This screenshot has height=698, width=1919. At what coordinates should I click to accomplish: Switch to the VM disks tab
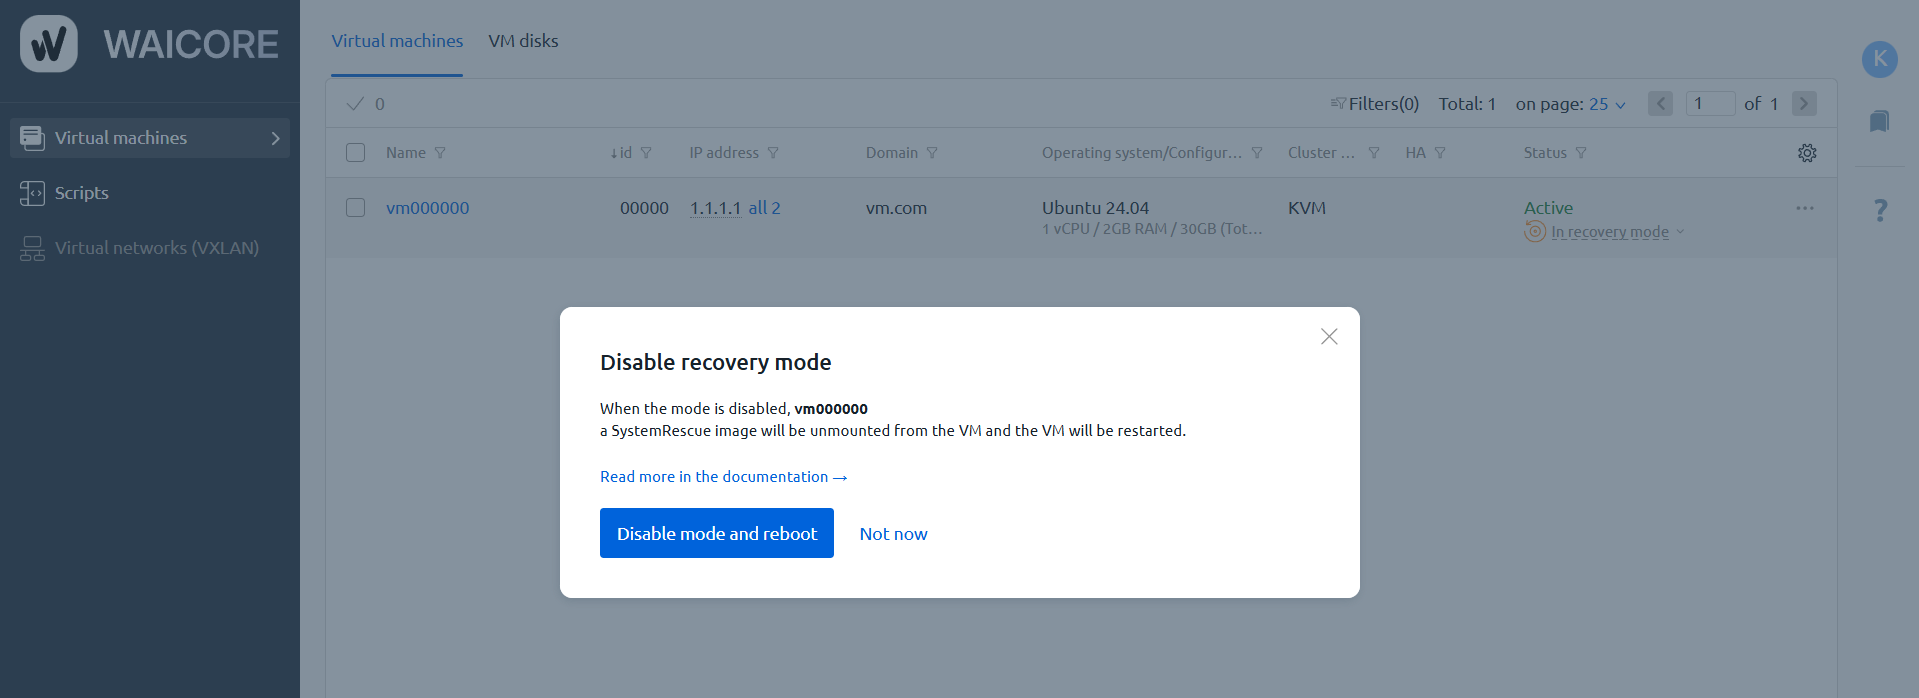pos(523,41)
